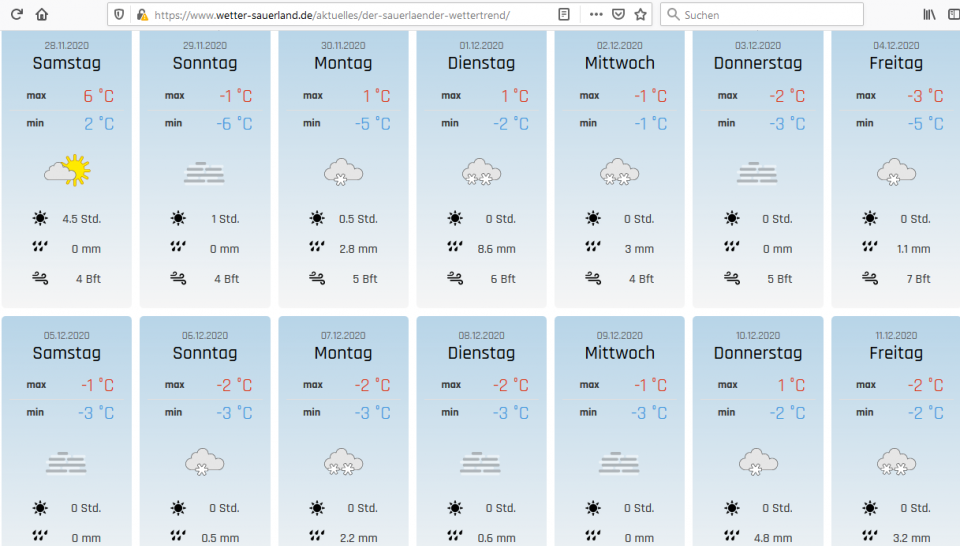The height and width of the screenshot is (546, 960).
Task: Bookmark this page with star
Action: click(641, 15)
